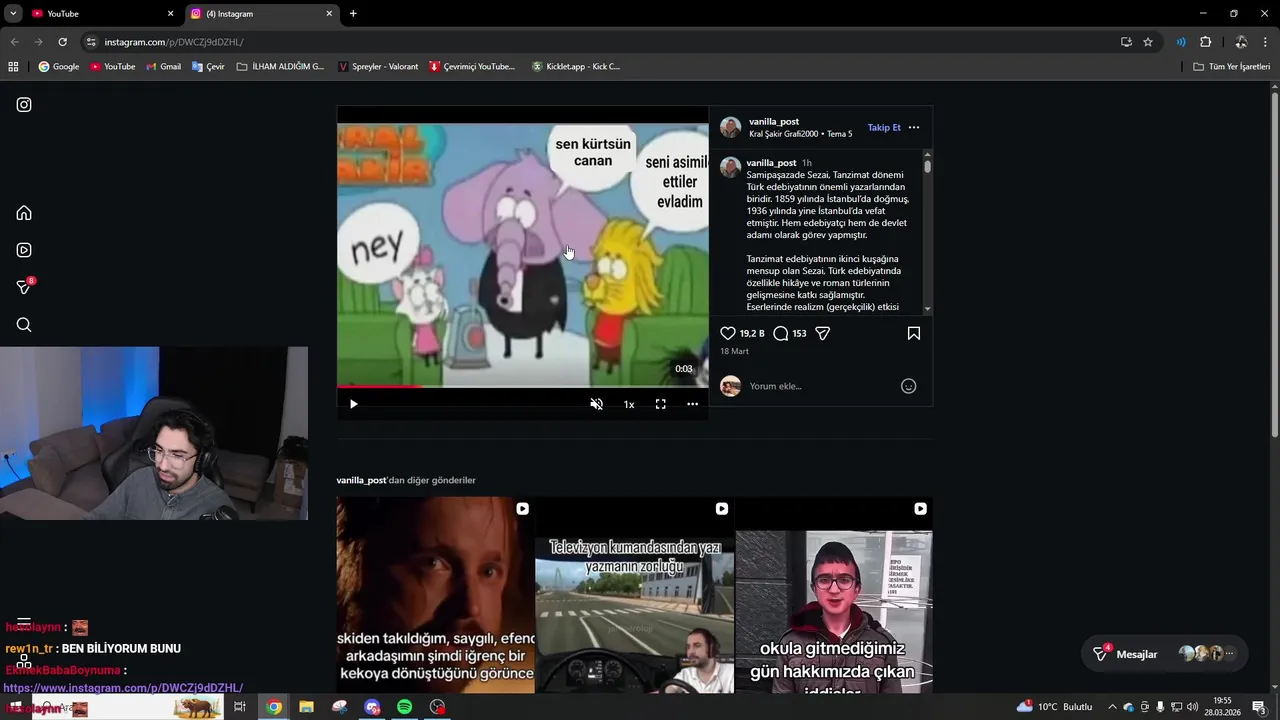Go to Instagram home feed icon
This screenshot has height=720, width=1280.
pos(24,213)
